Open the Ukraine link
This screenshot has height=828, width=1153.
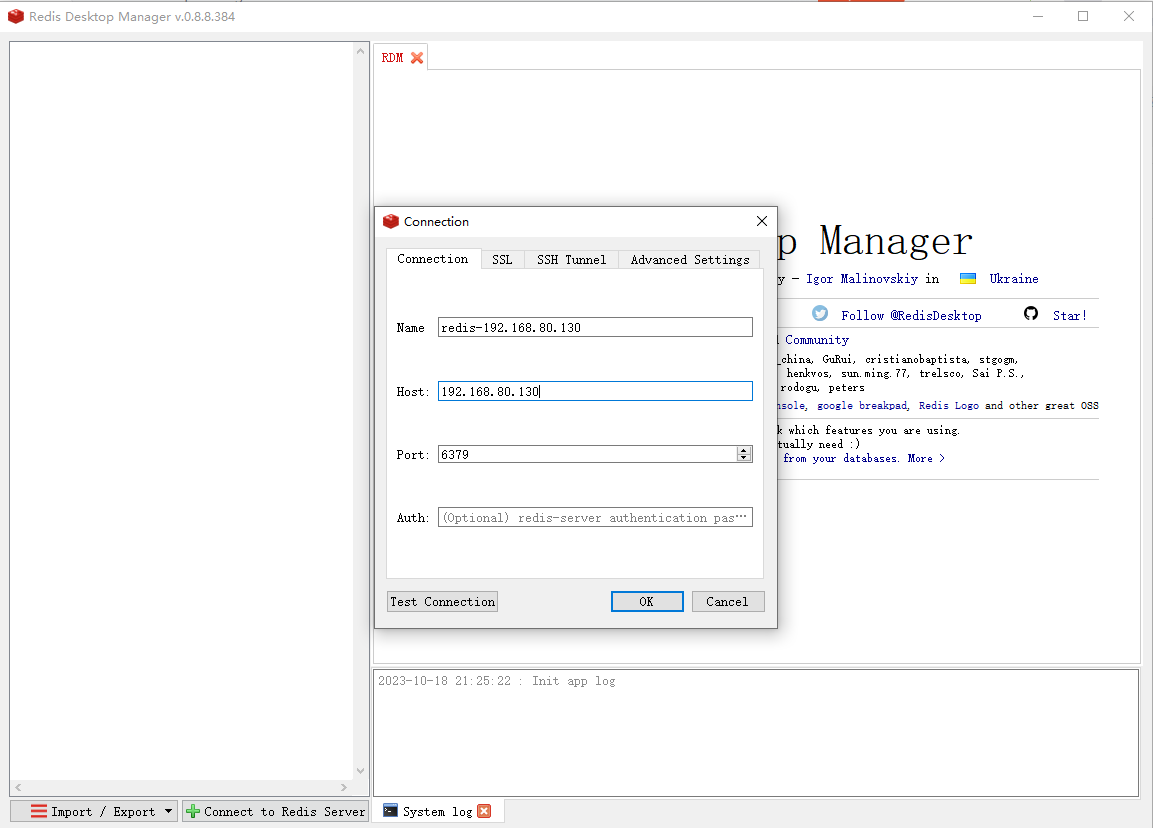tap(1014, 279)
